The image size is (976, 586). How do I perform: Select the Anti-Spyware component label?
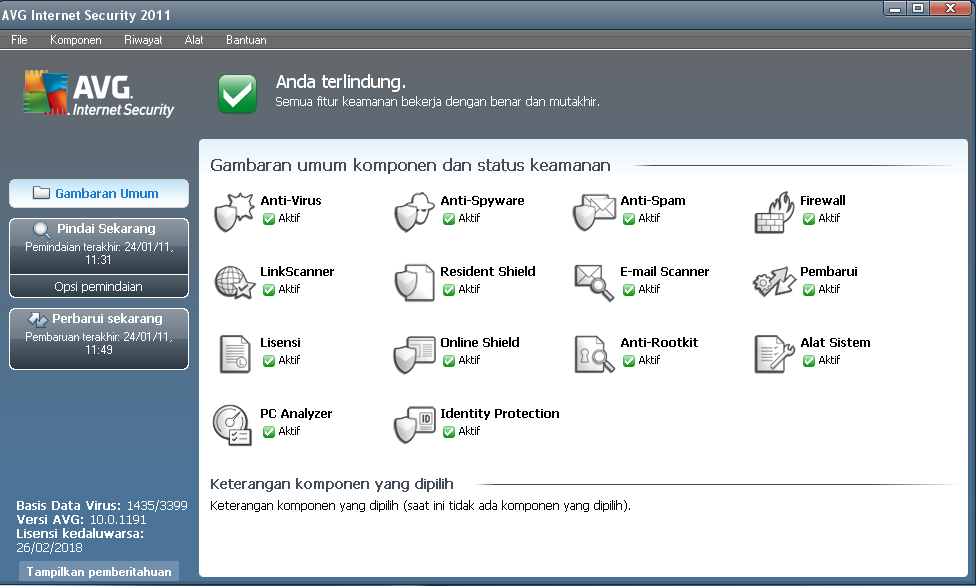(x=482, y=201)
